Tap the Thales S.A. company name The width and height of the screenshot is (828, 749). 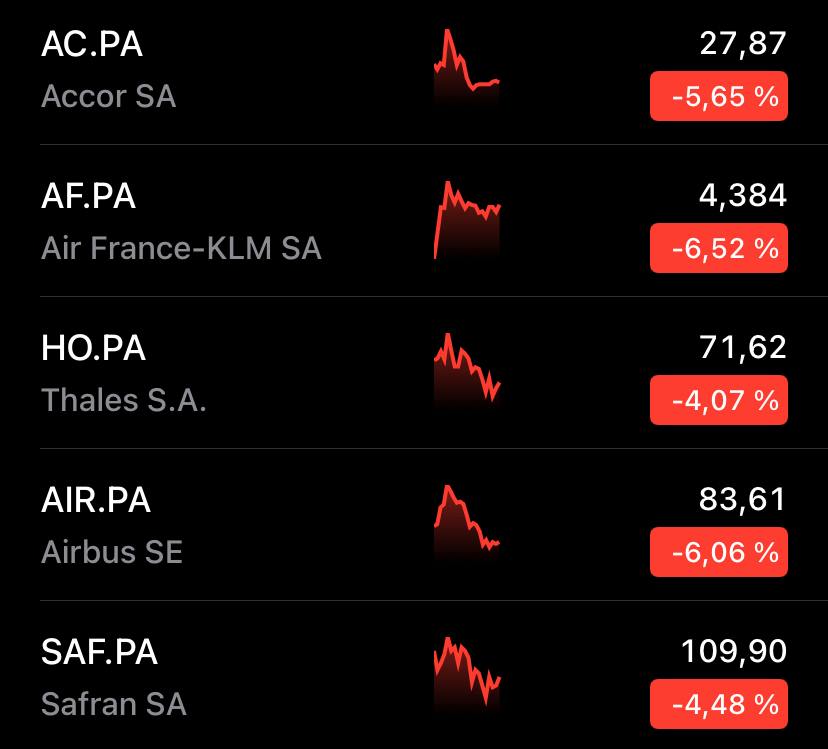[124, 400]
